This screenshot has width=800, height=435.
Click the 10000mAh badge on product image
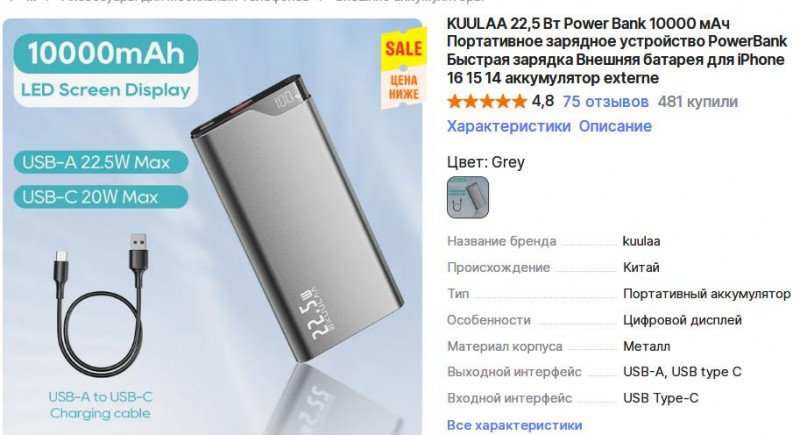point(106,53)
